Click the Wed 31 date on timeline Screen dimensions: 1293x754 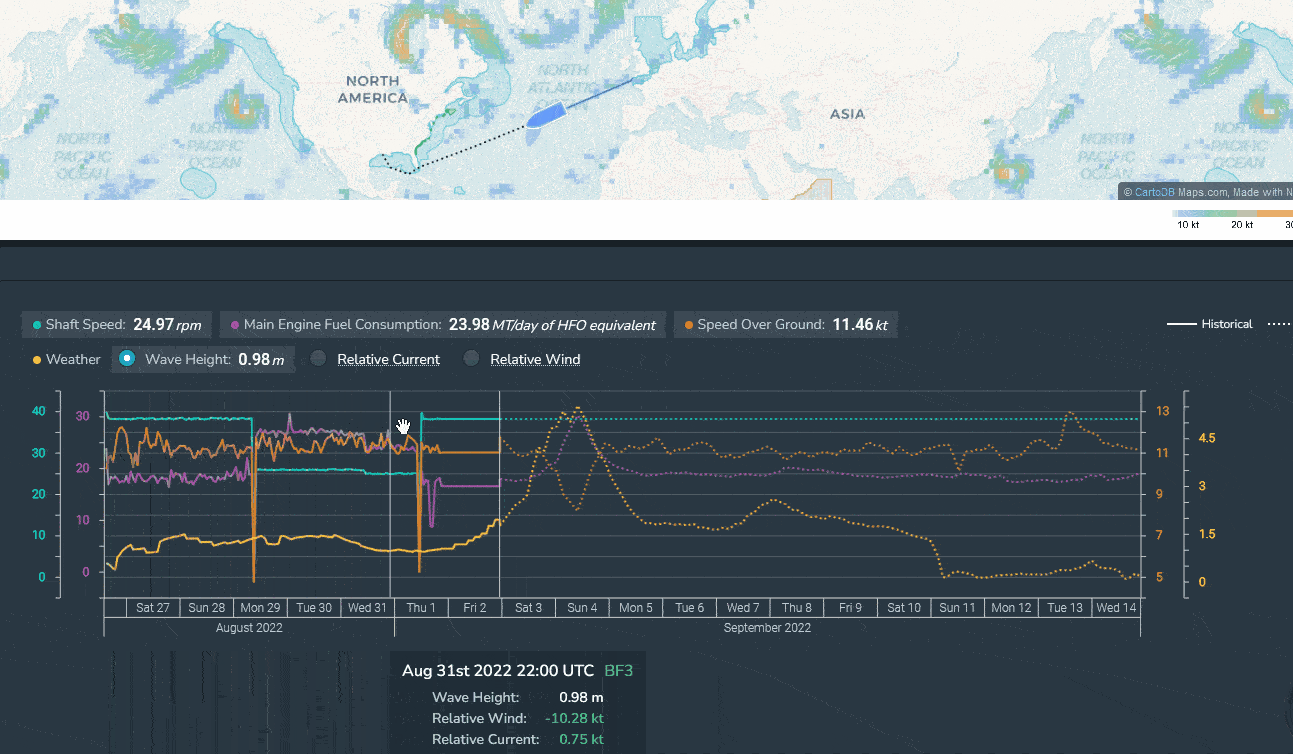point(367,608)
